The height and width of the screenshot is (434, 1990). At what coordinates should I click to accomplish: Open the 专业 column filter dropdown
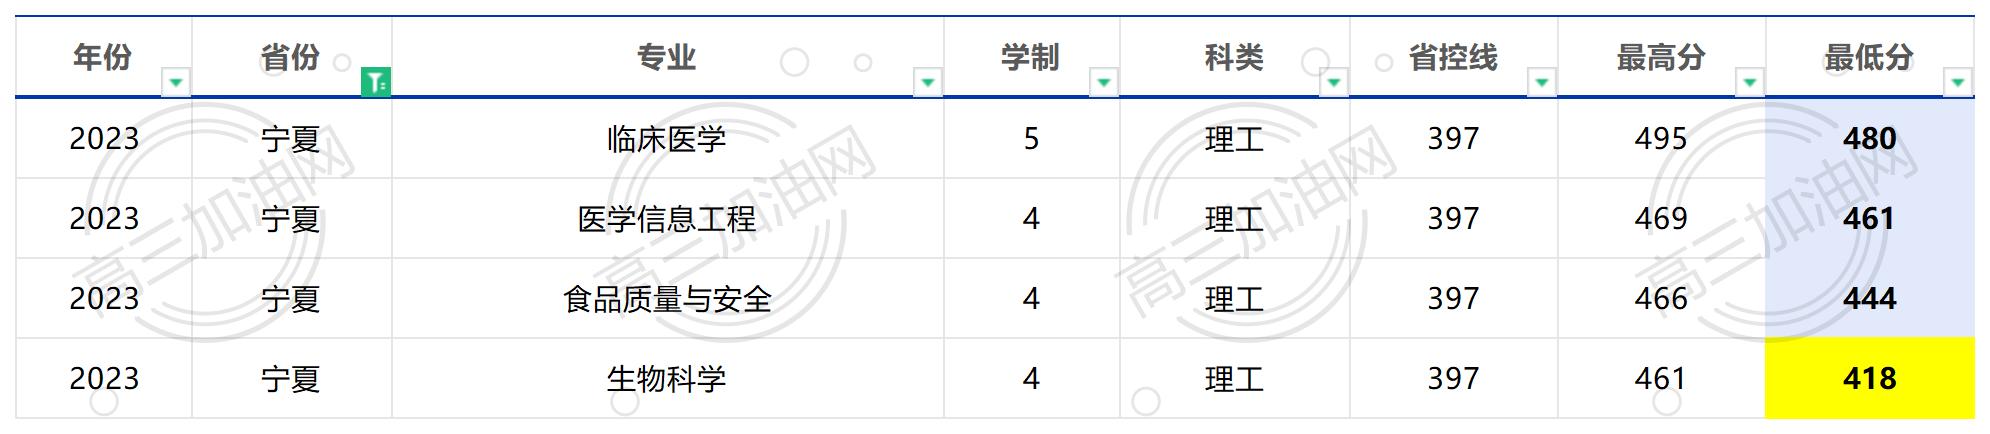coord(928,82)
